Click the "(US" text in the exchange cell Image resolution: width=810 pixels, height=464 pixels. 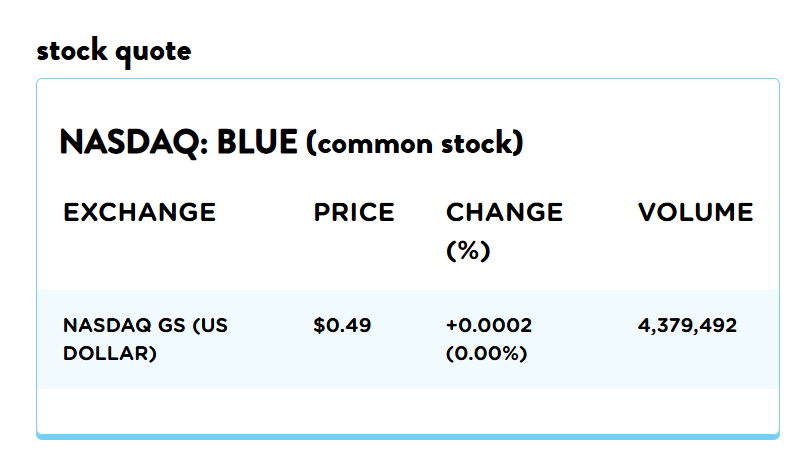tap(209, 326)
